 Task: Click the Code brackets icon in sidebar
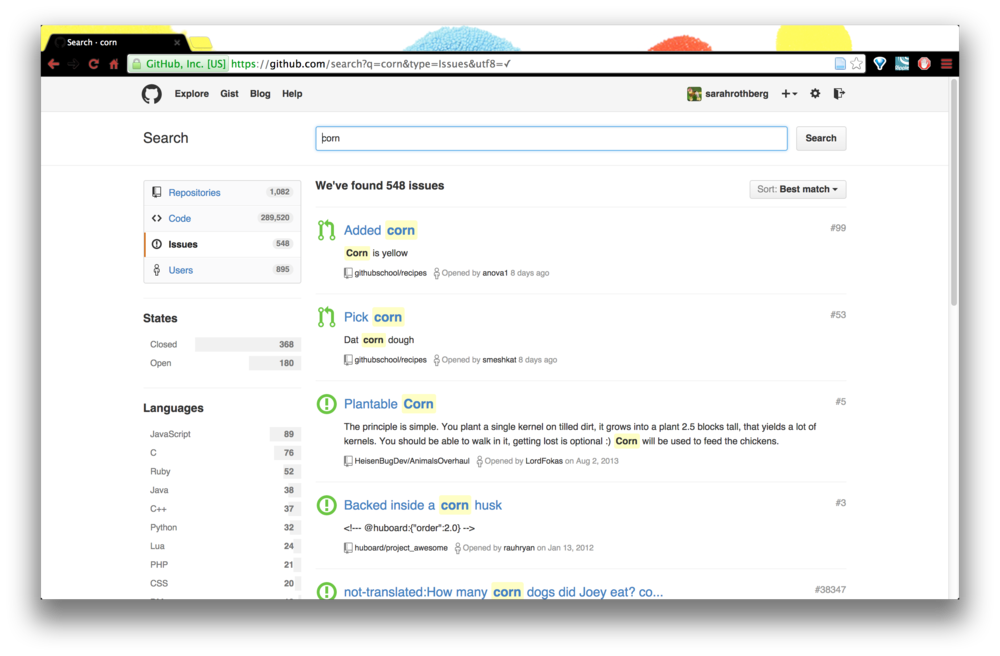157,218
